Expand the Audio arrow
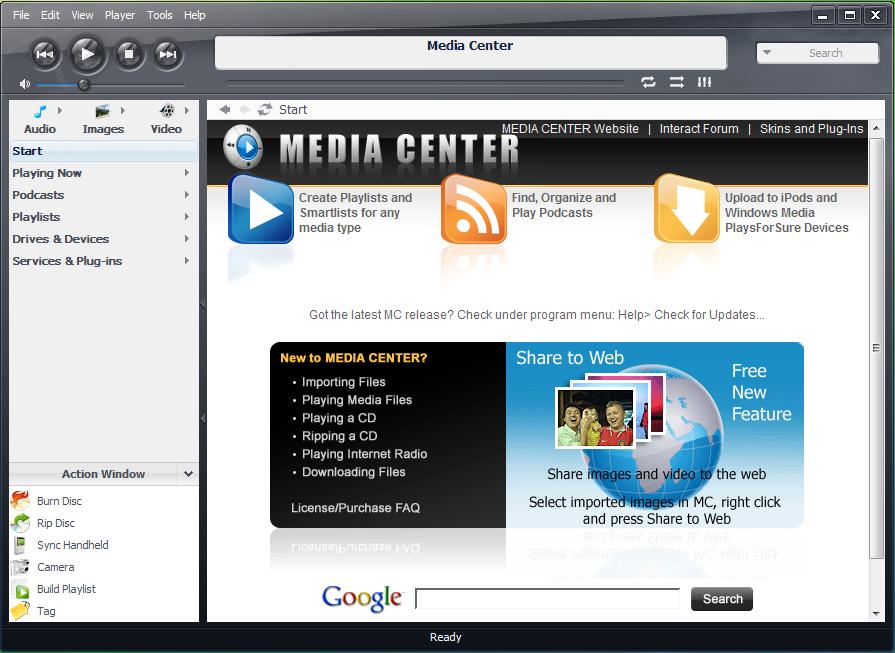Image resolution: width=895 pixels, height=653 pixels. [x=59, y=110]
